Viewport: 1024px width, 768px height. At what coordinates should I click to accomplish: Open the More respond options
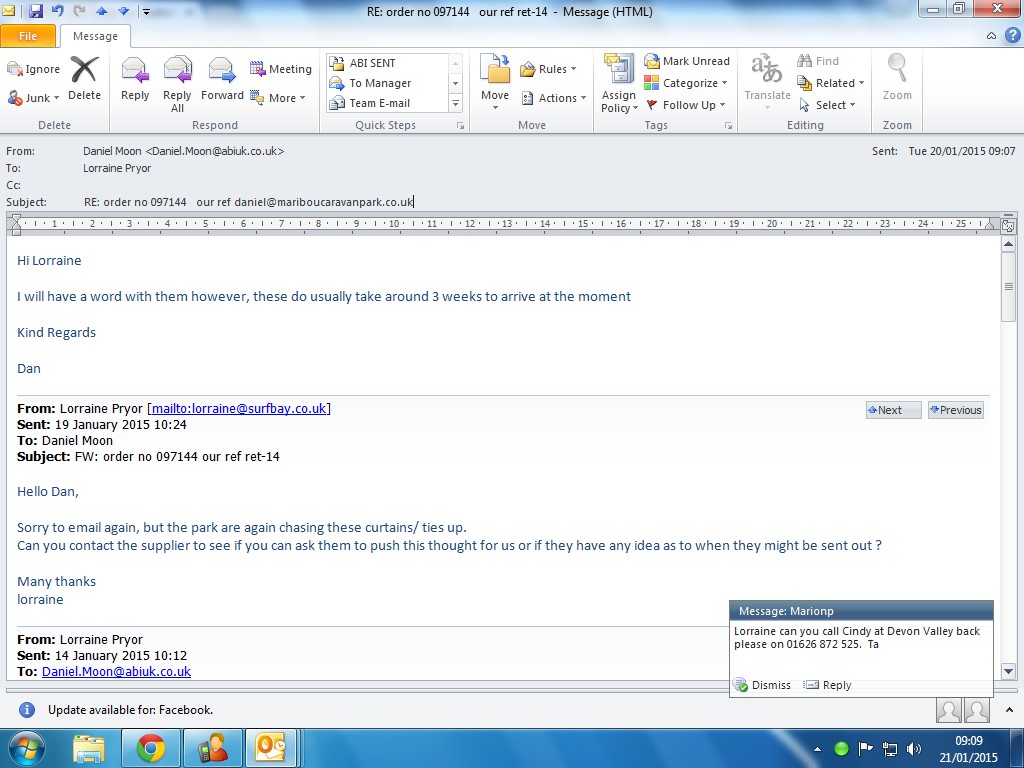(x=278, y=98)
